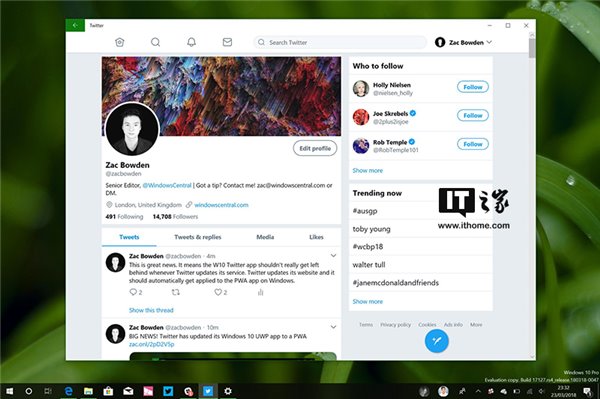Image resolution: width=600 pixels, height=399 pixels.
Task: Switch to the Tweets & replies tab
Action: pos(198,237)
